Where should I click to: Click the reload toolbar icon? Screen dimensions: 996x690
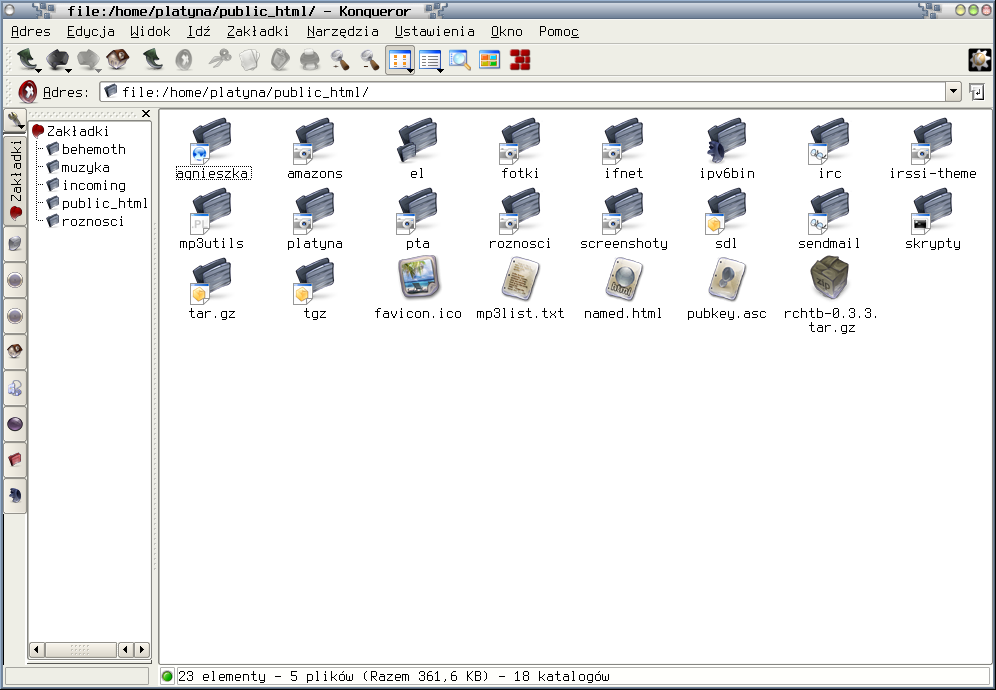click(152, 60)
